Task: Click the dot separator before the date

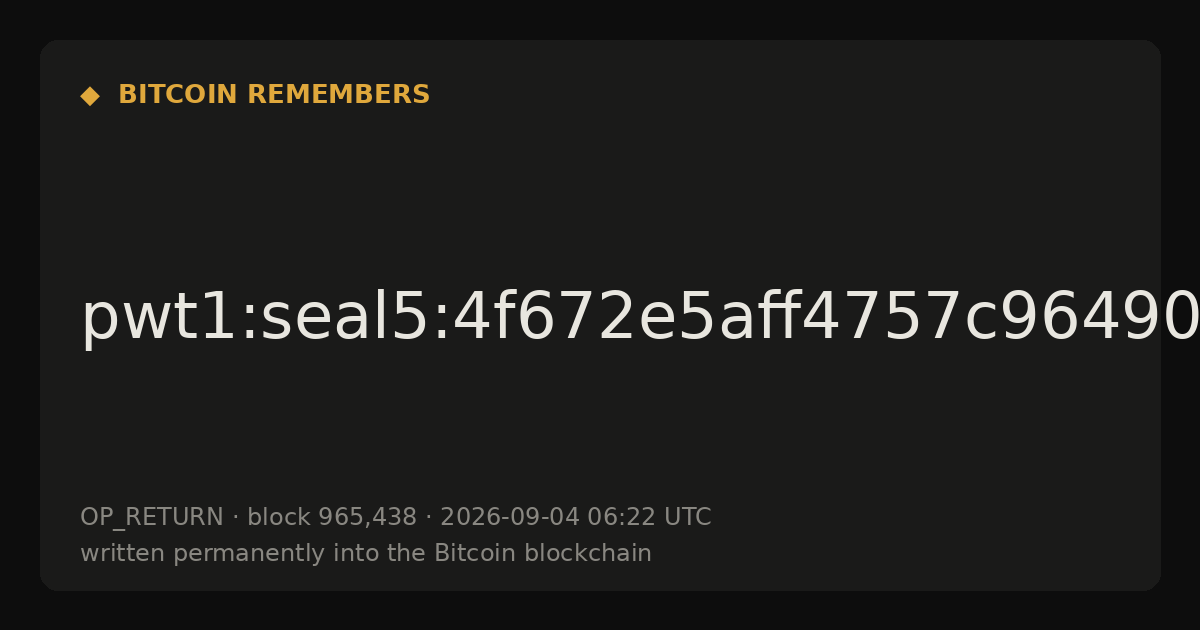Action: 428,518
